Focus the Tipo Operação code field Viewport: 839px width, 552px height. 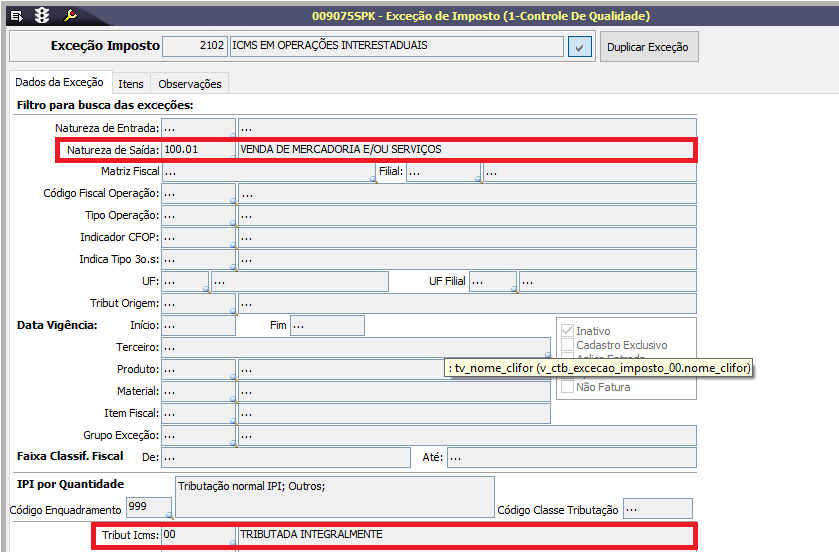(x=198, y=216)
